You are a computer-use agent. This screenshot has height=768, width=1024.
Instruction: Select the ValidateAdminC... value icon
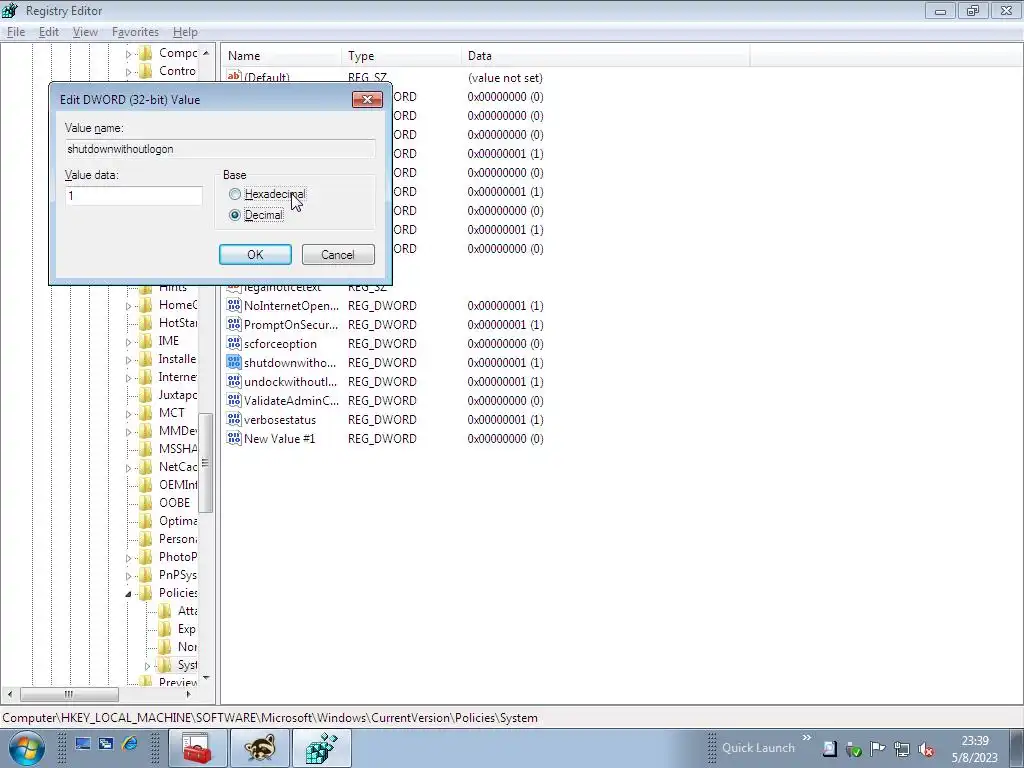pos(234,400)
